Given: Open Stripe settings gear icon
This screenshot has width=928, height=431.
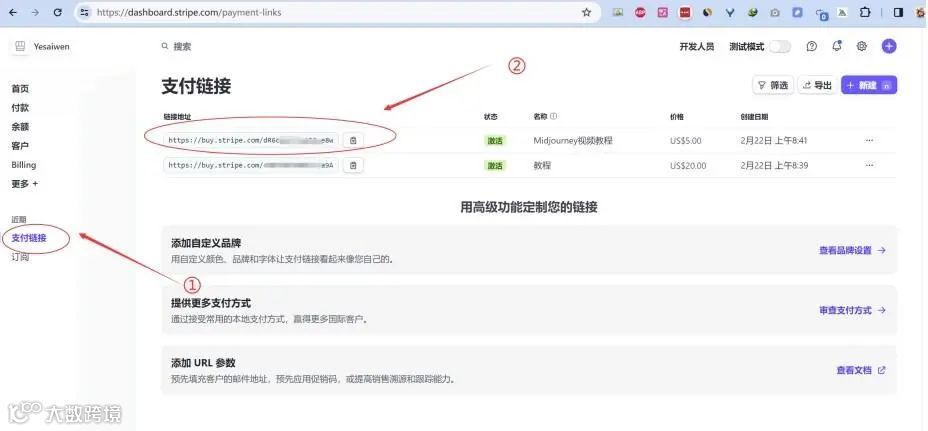Looking at the screenshot, I should pyautogui.click(x=862, y=46).
